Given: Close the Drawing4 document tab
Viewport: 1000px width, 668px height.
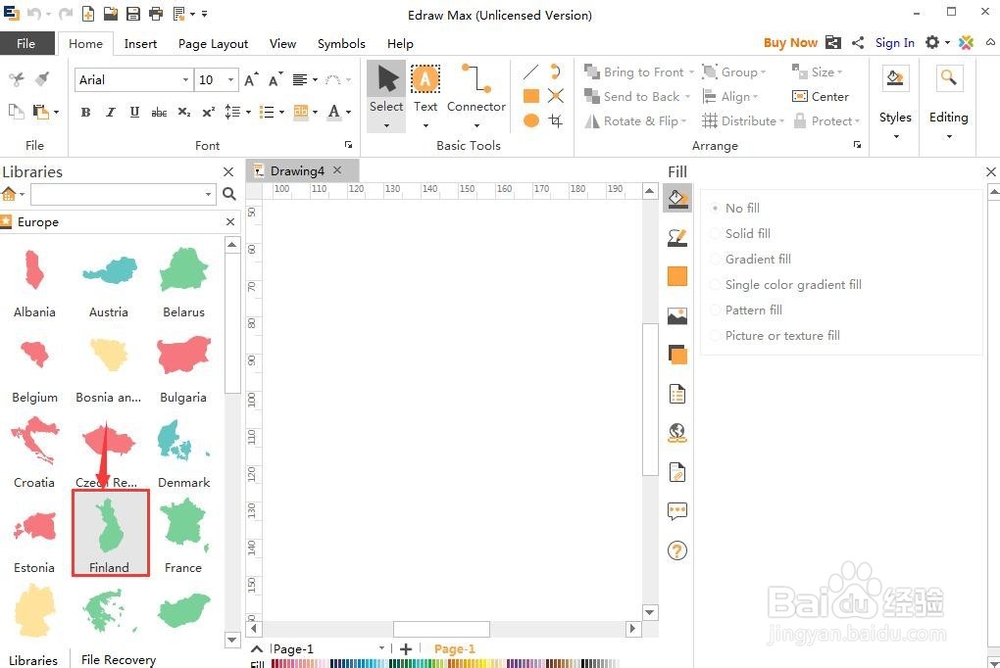Looking at the screenshot, I should pyautogui.click(x=337, y=170).
